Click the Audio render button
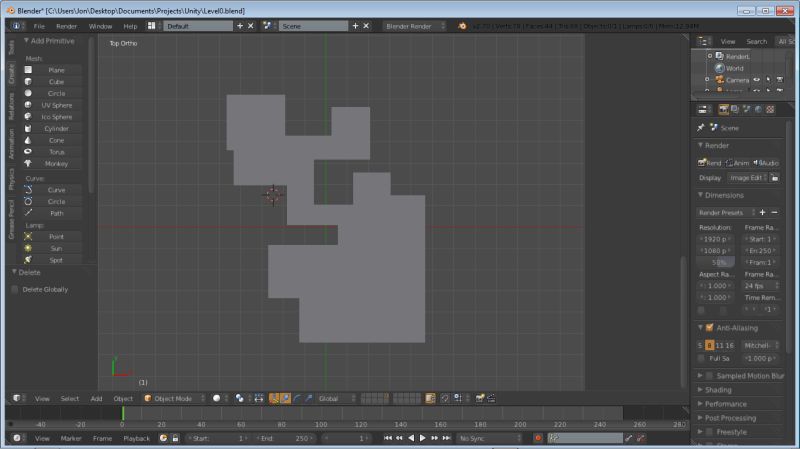 (766, 163)
